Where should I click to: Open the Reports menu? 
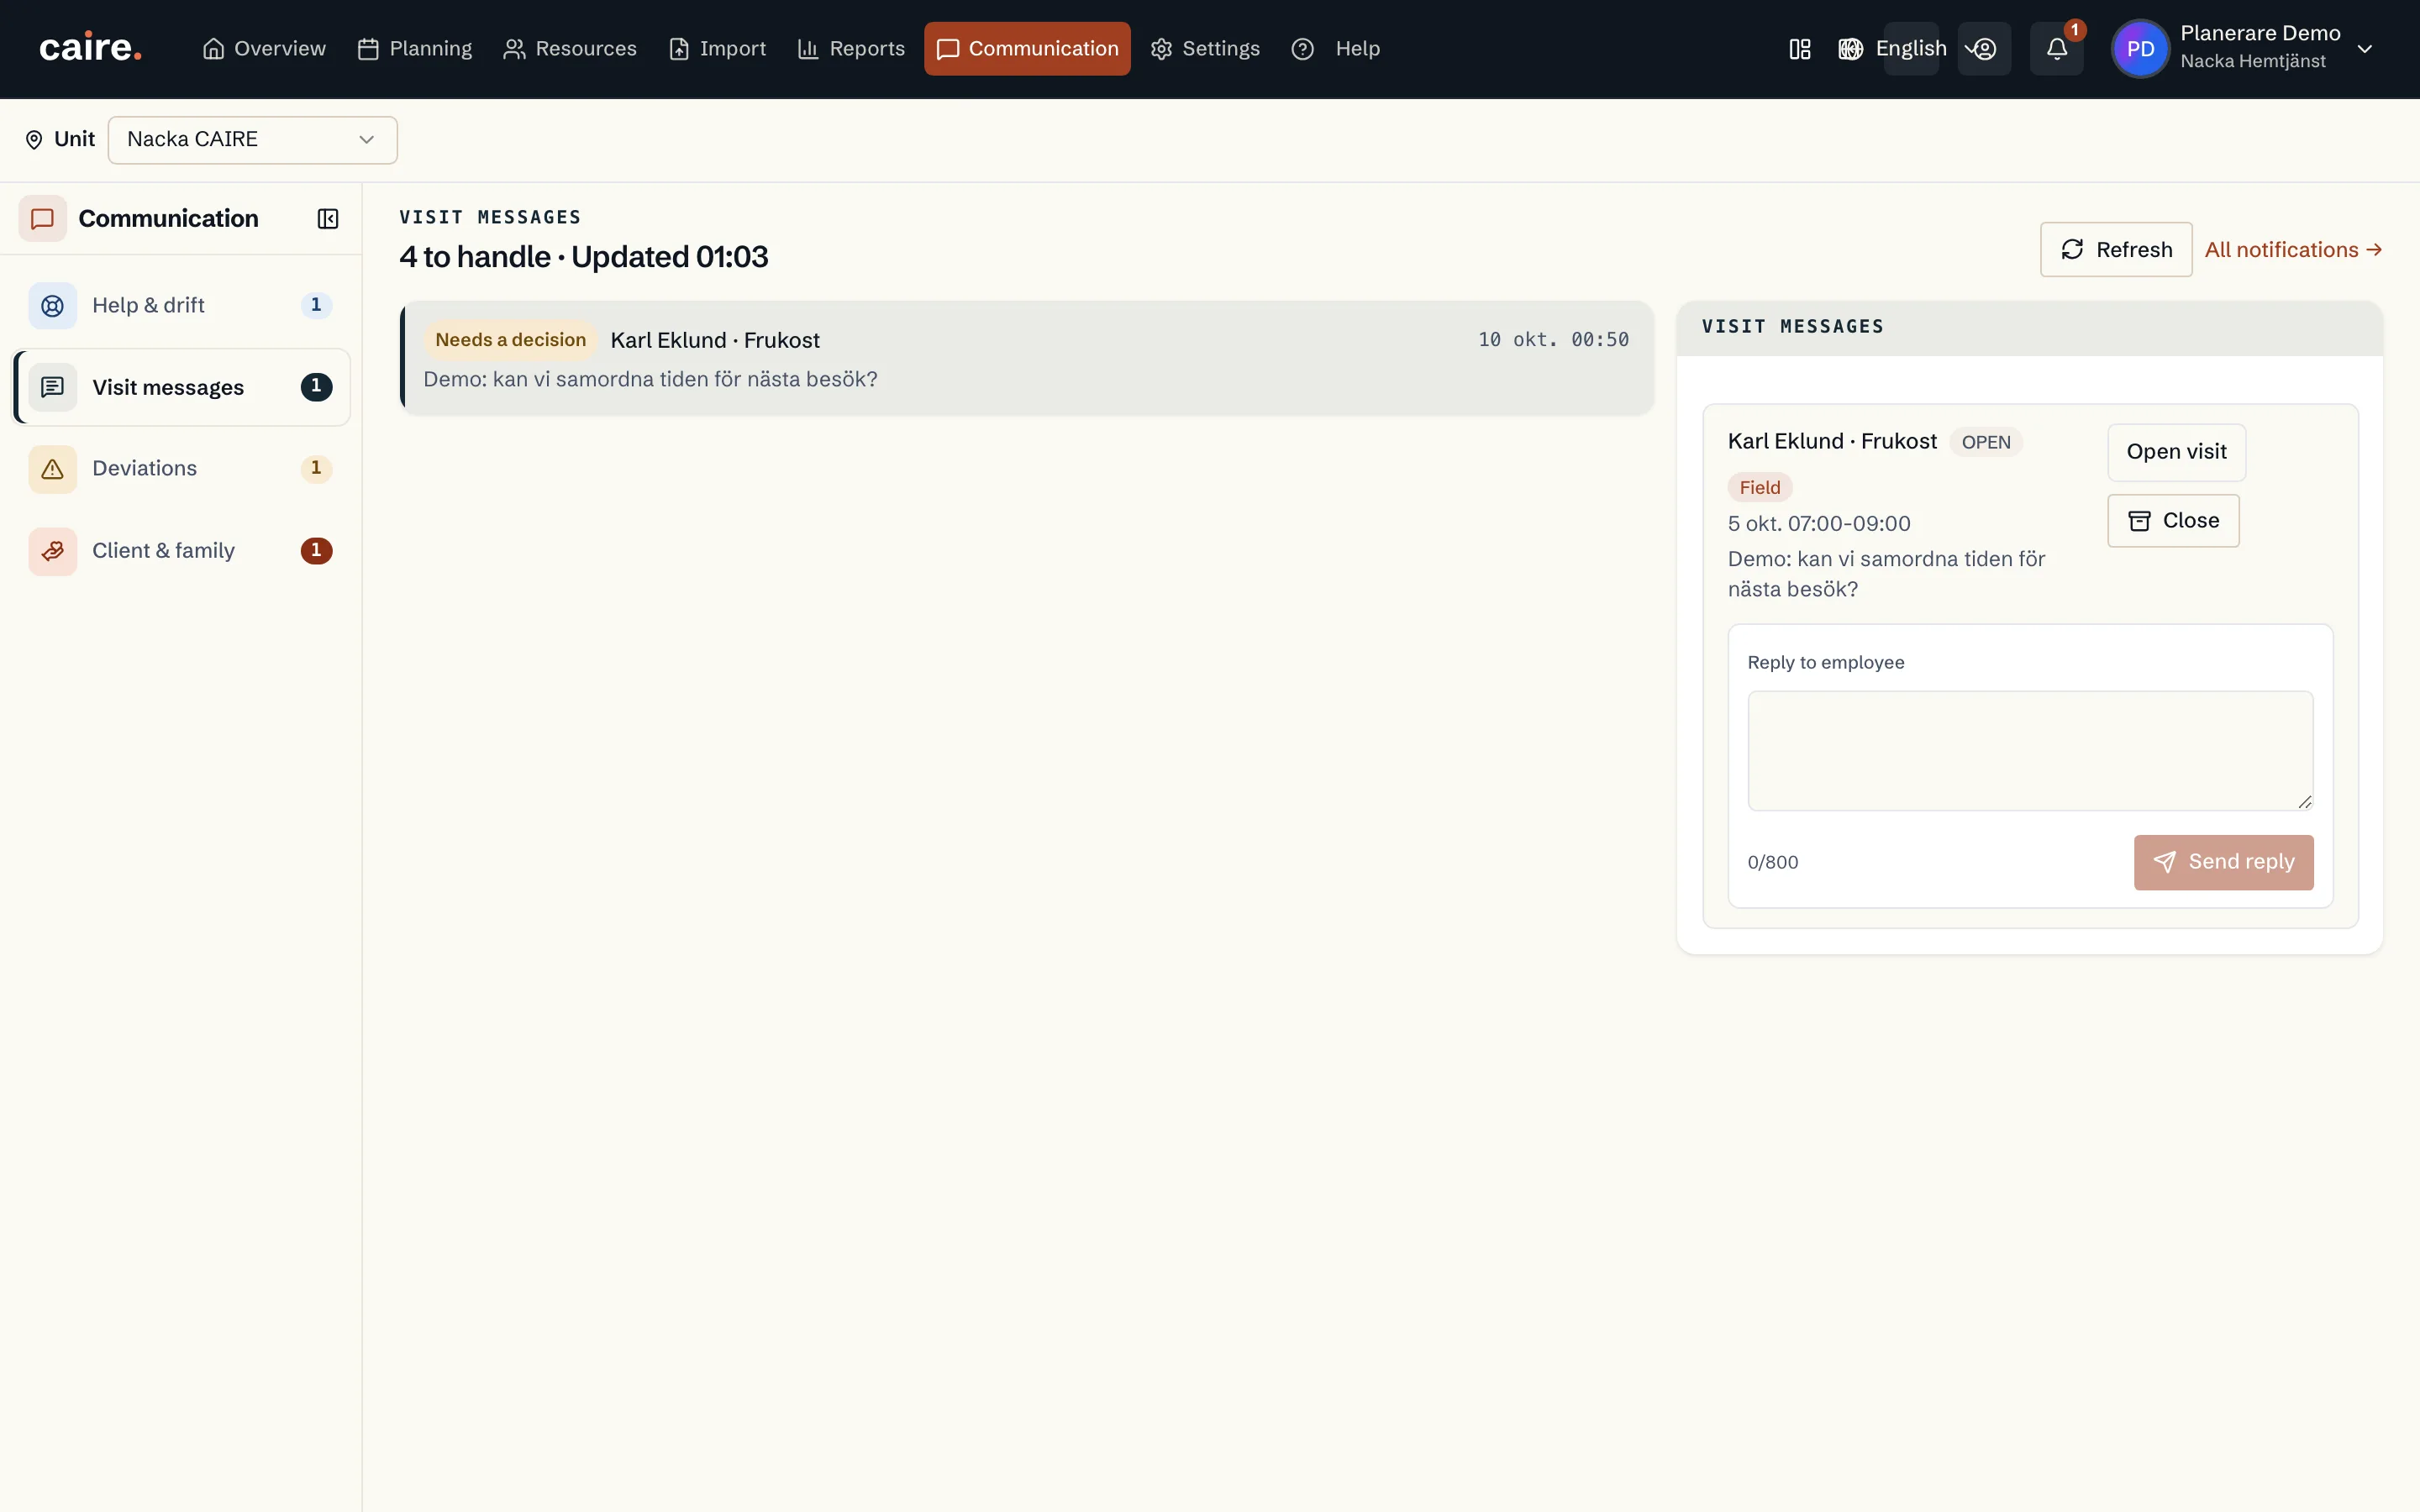[x=851, y=49]
